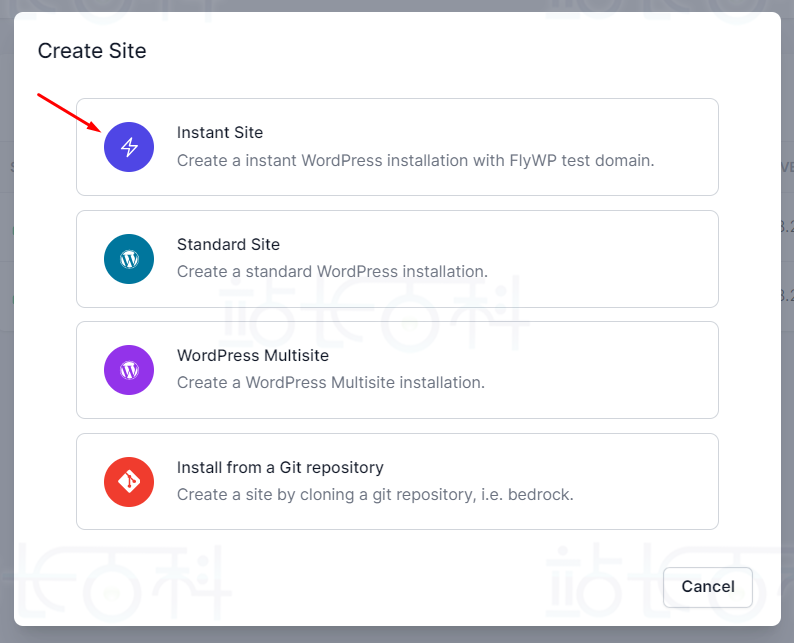The image size is (794, 643).
Task: Select the Standard Site title
Action: pos(228,244)
